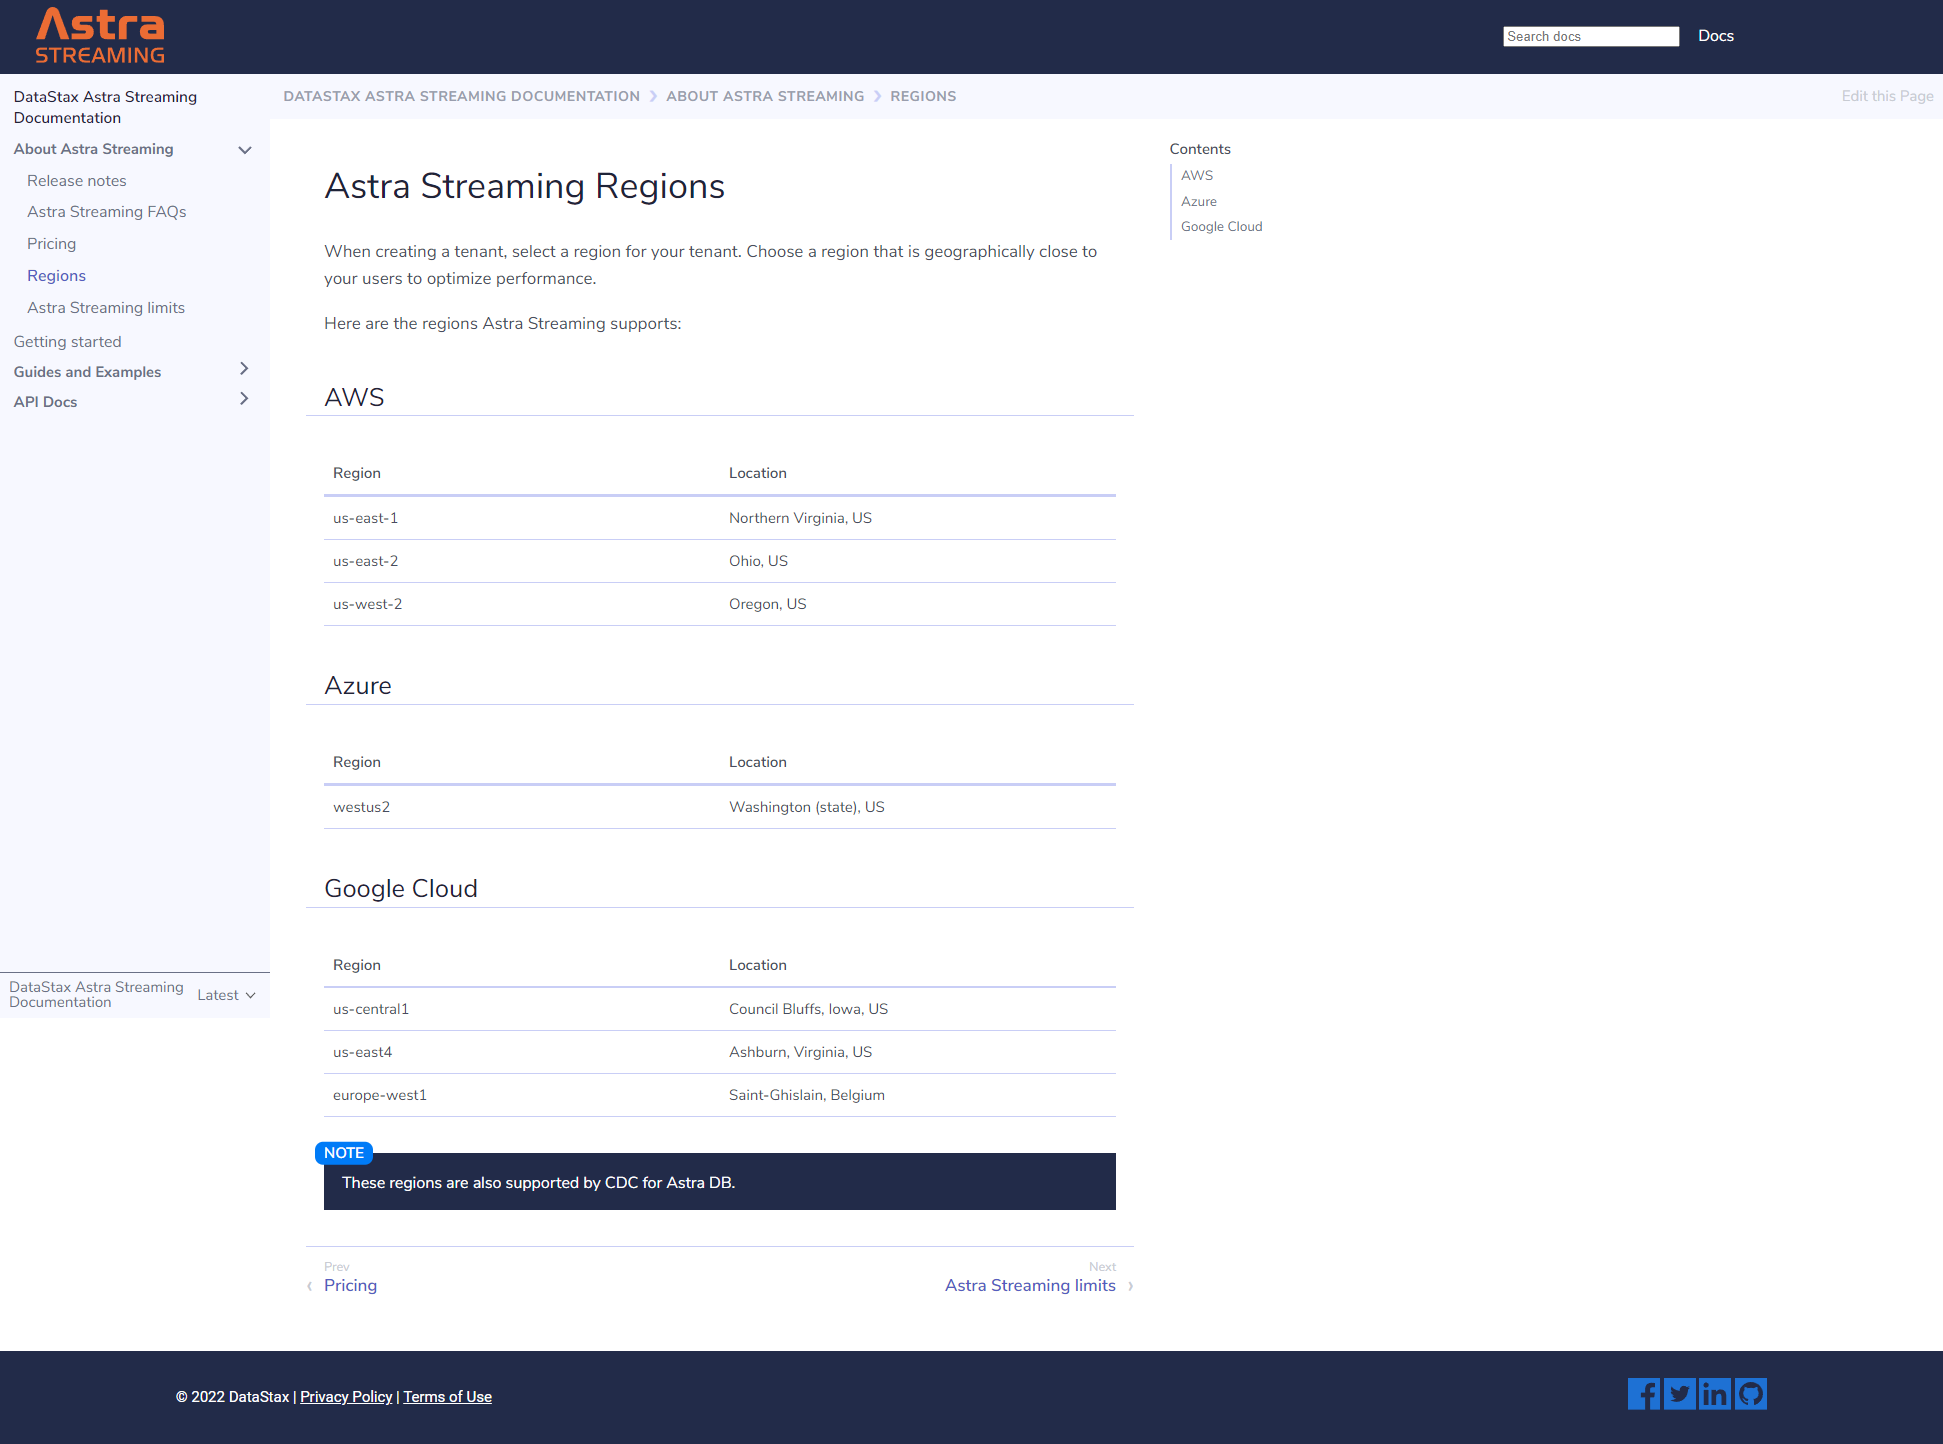
Task: Select Release notes in the sidebar
Action: coord(77,180)
